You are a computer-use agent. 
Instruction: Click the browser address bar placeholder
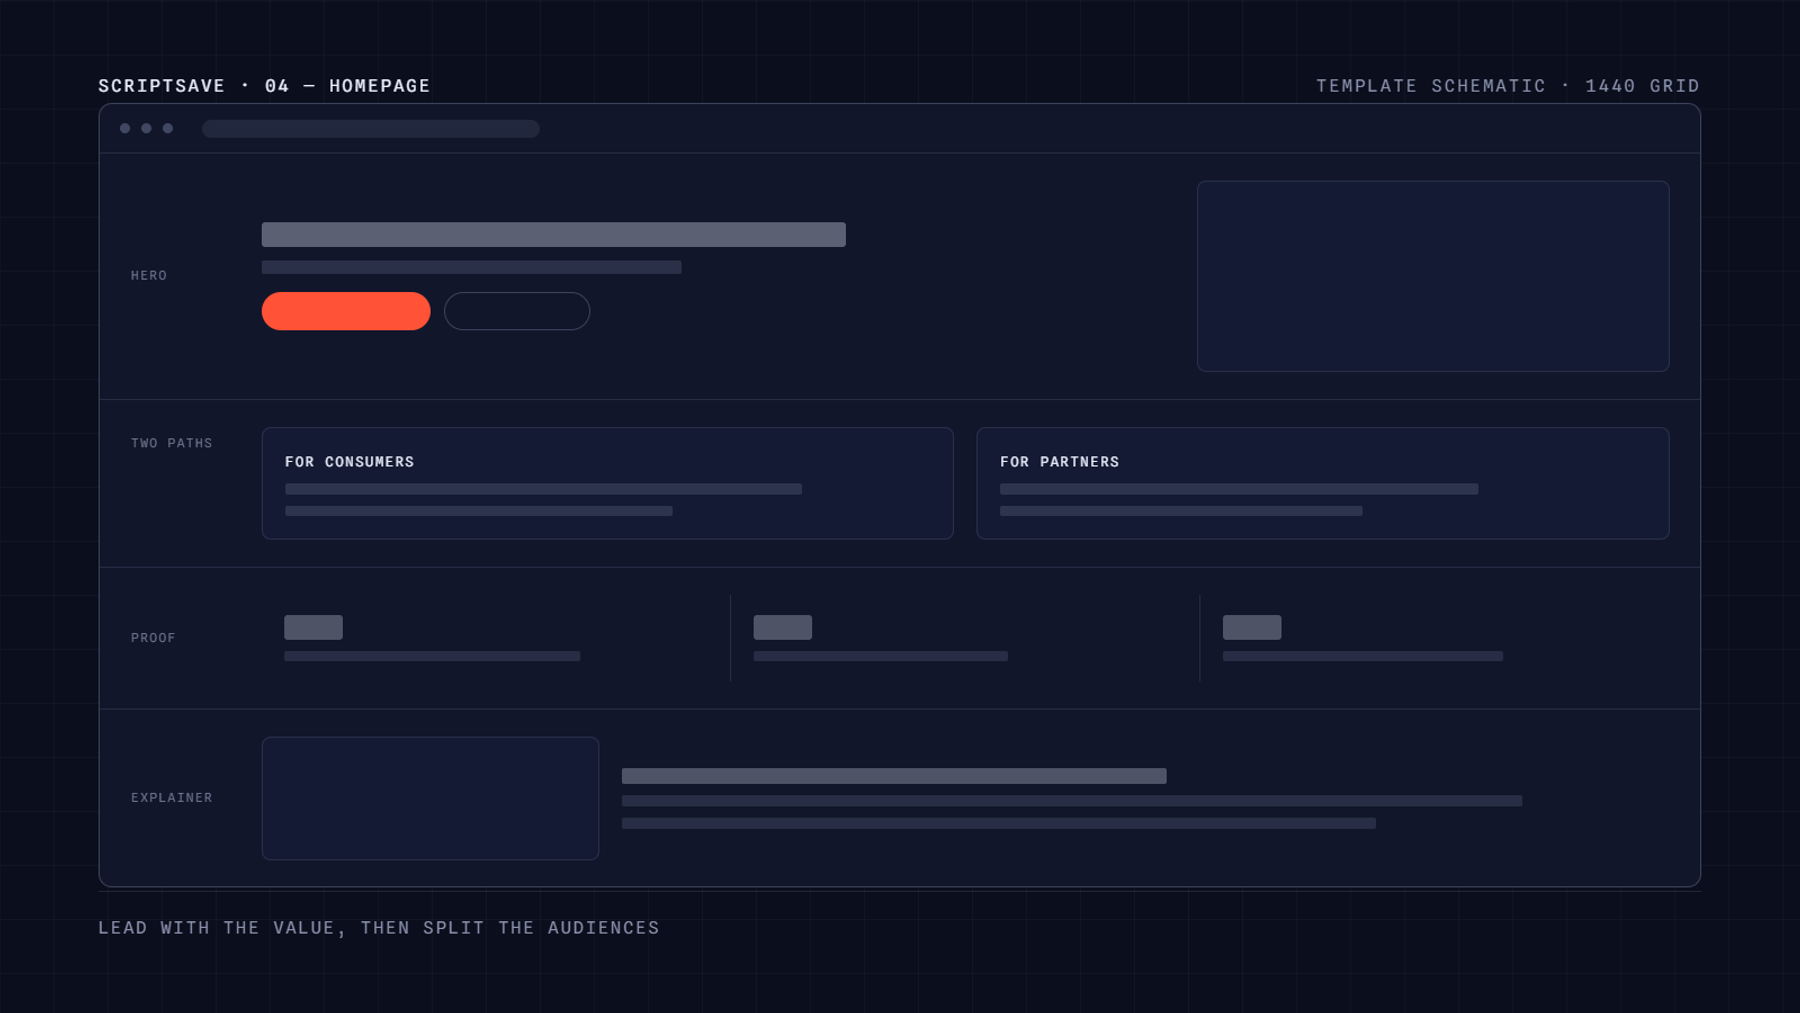point(371,129)
